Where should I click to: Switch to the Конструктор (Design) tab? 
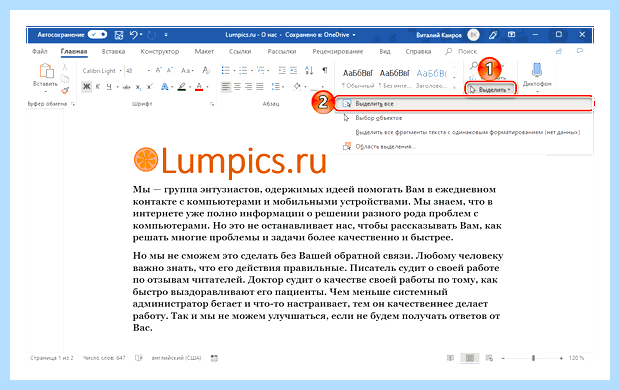coord(160,51)
